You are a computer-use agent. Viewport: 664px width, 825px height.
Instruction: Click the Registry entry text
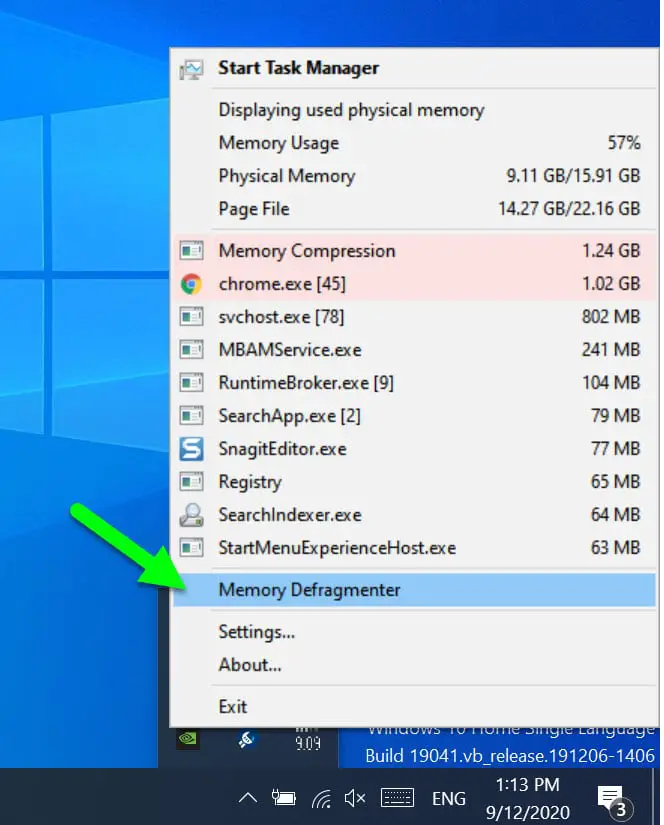click(x=250, y=482)
